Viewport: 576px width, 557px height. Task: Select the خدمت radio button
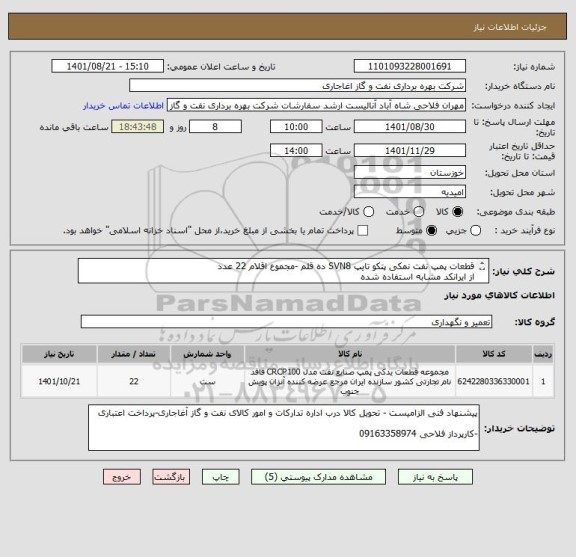(419, 212)
